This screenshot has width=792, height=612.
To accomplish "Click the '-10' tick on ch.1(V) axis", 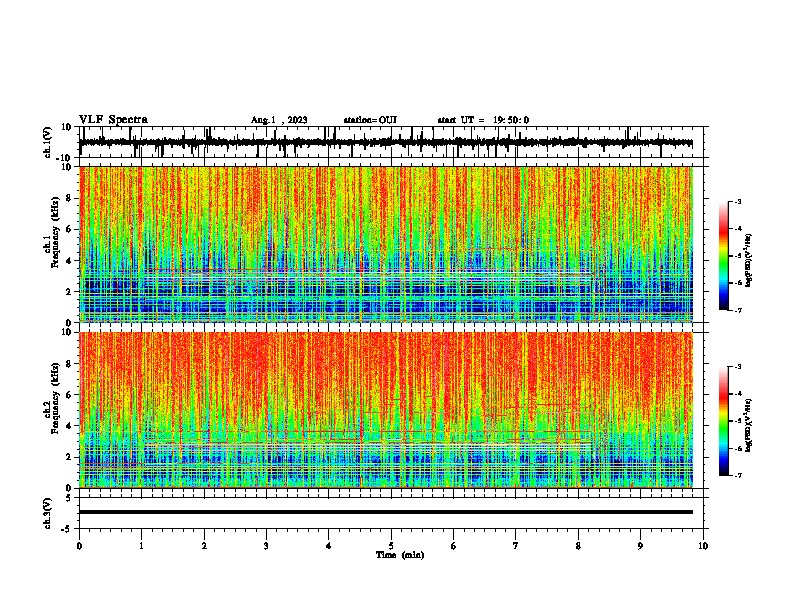I will click(x=65, y=159).
